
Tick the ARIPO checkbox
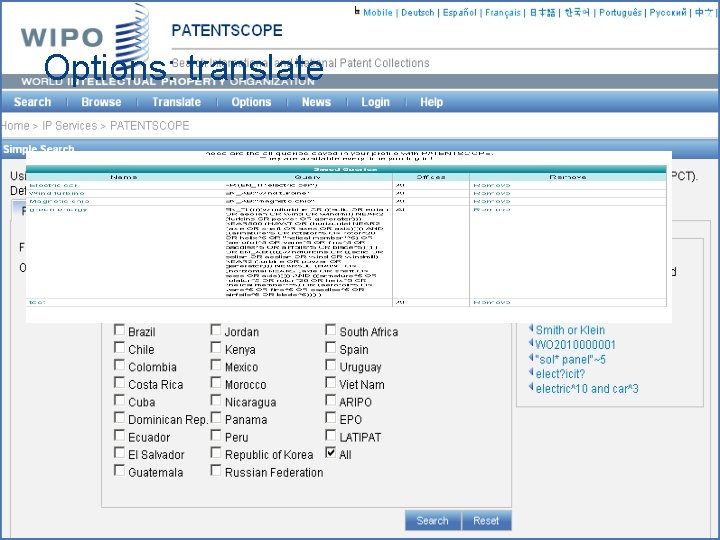coord(331,400)
